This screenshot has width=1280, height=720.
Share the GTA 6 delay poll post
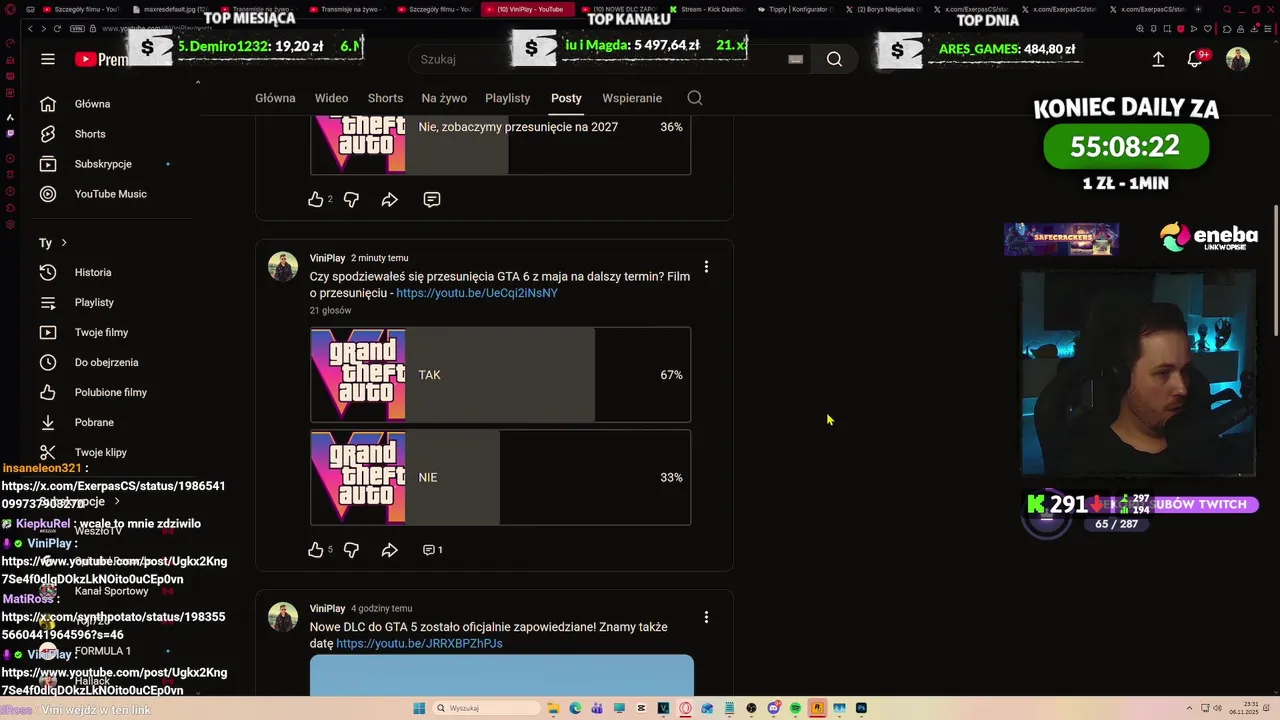[x=390, y=550]
